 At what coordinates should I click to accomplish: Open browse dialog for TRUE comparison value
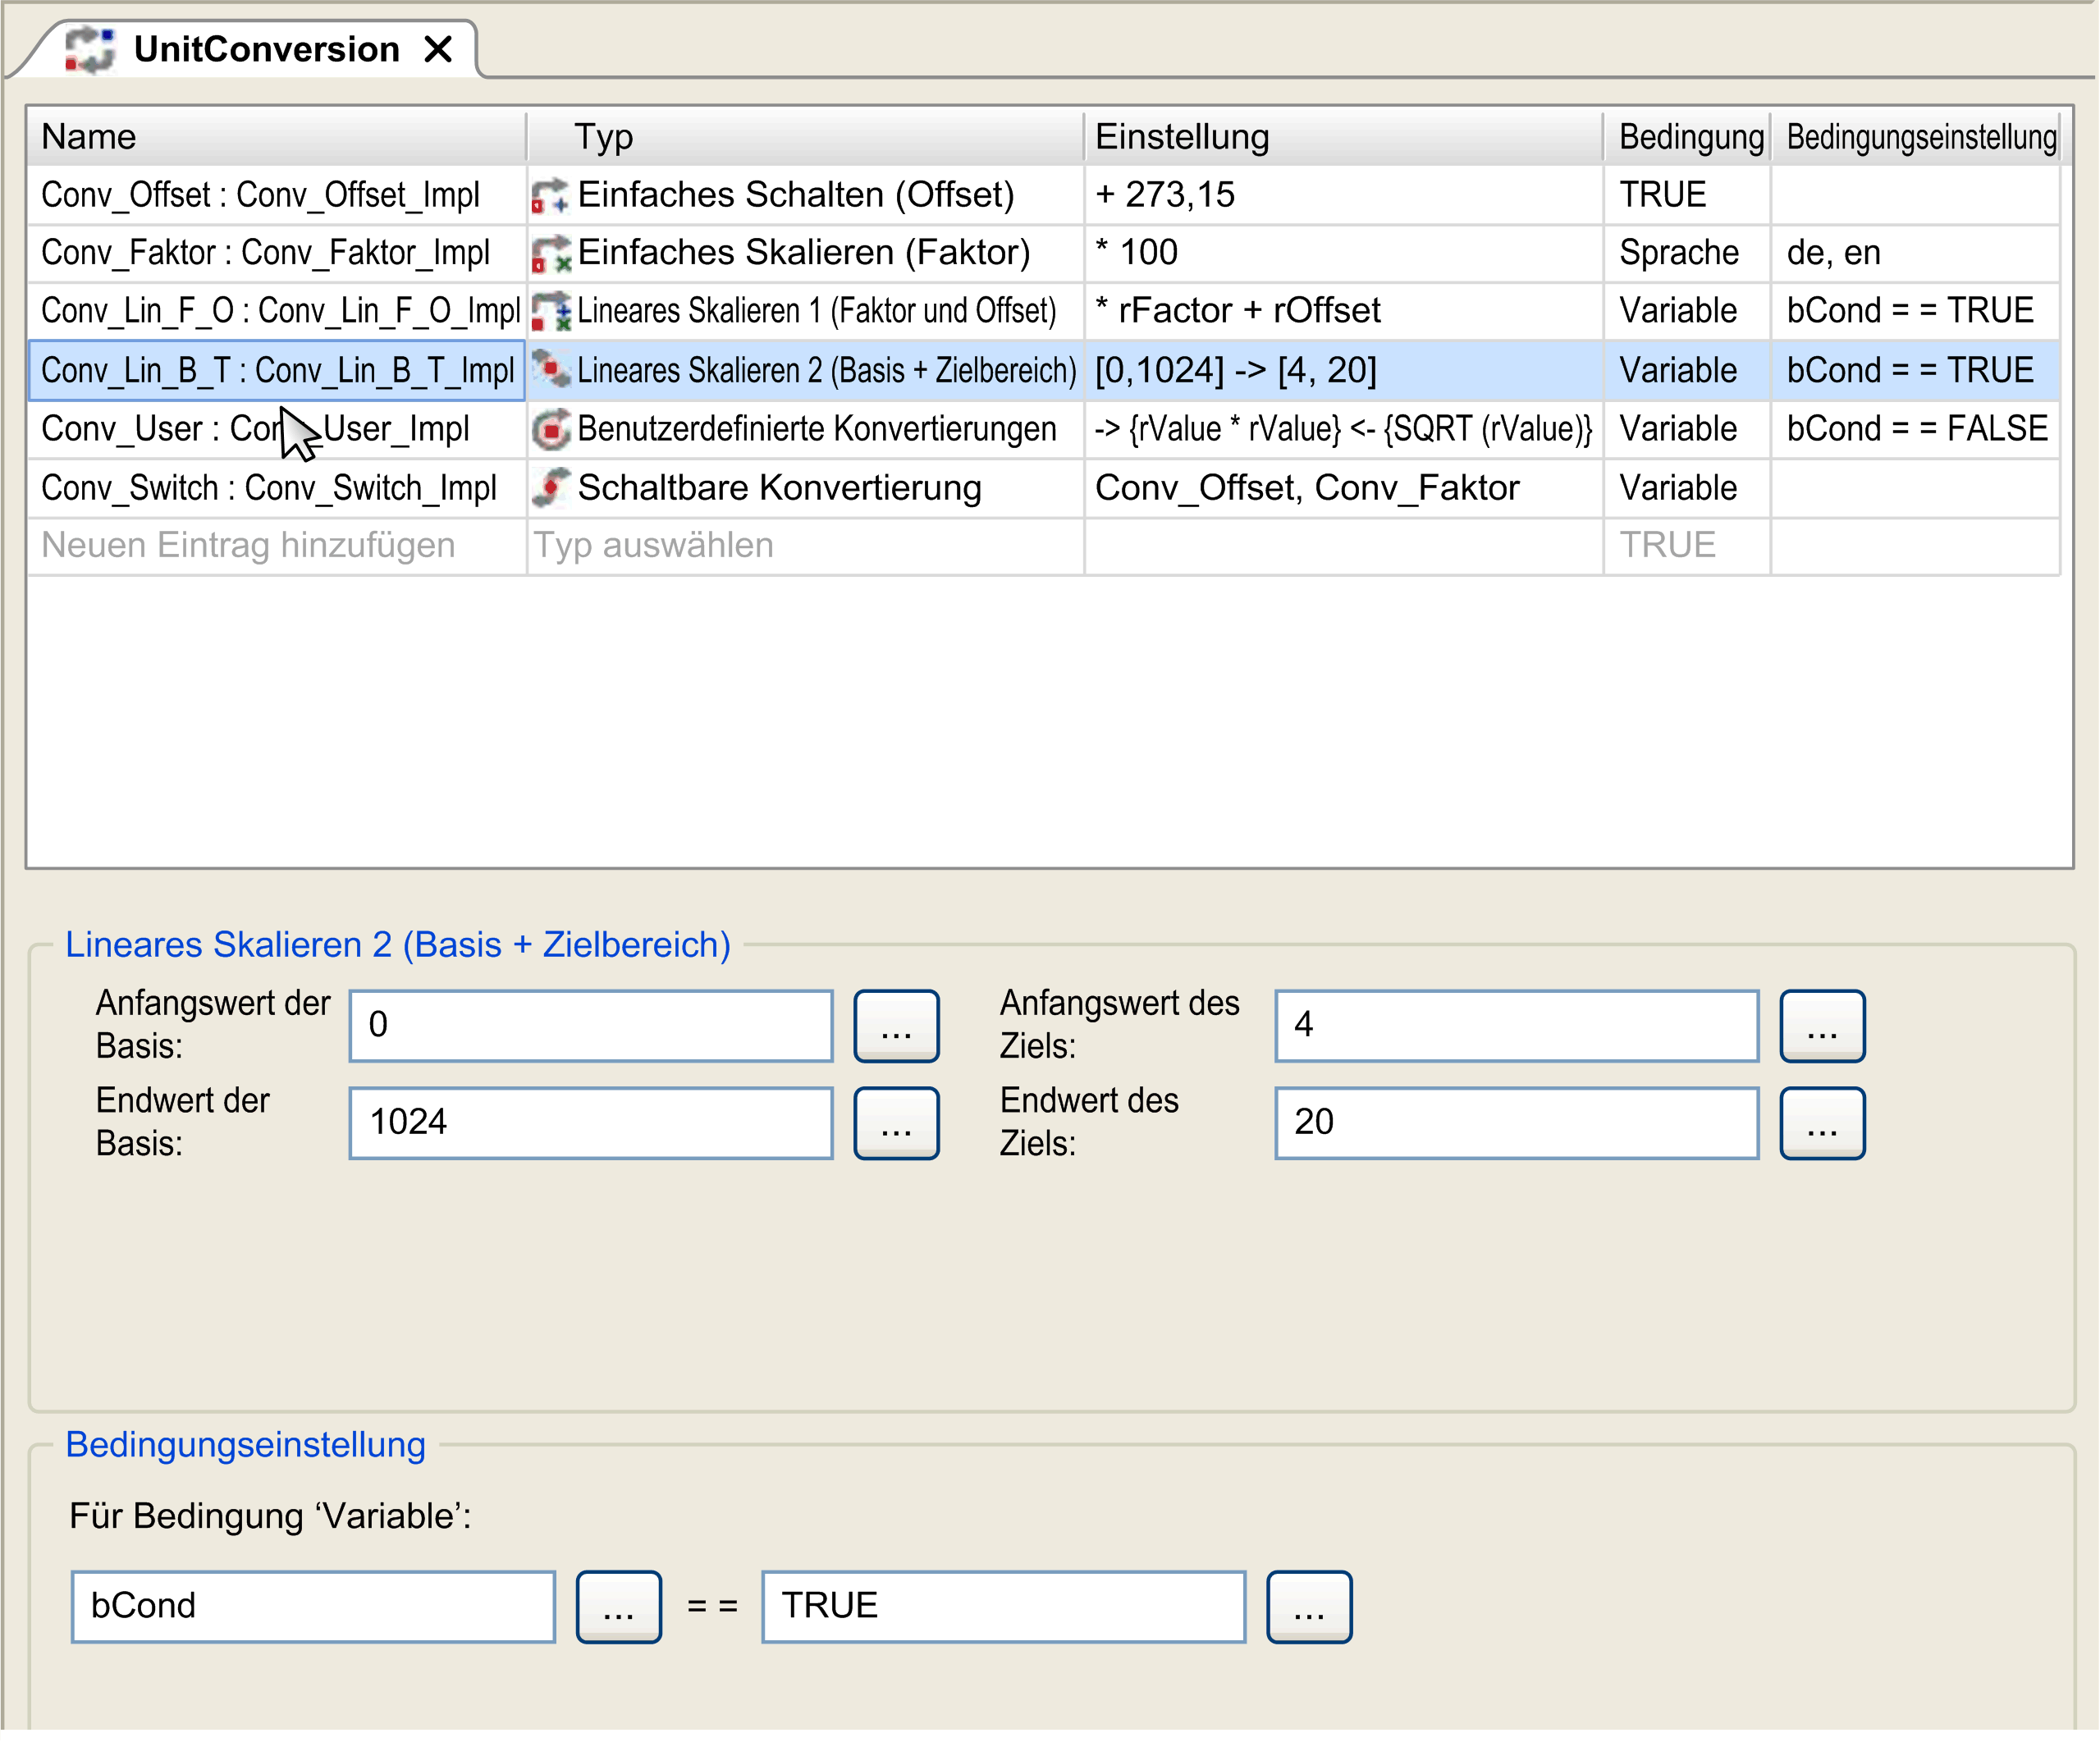coord(1308,1606)
